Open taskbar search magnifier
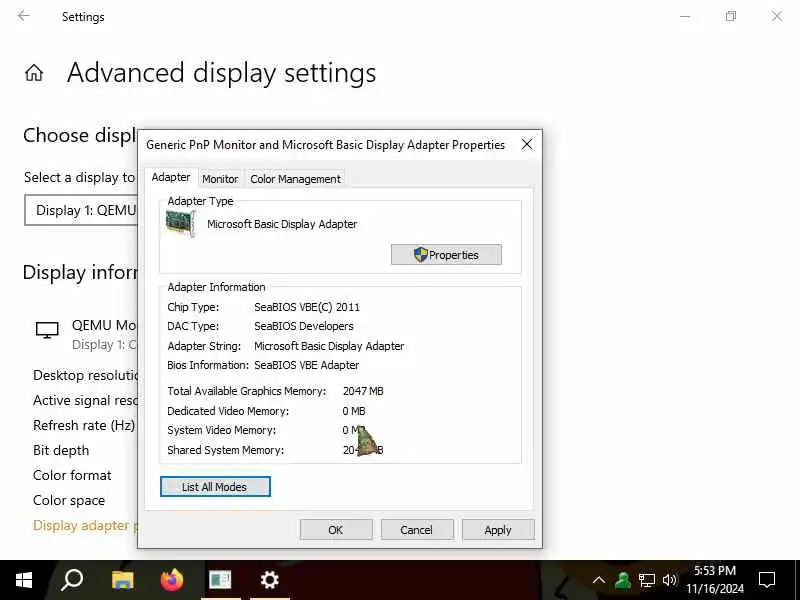This screenshot has width=800, height=600. coord(72,580)
